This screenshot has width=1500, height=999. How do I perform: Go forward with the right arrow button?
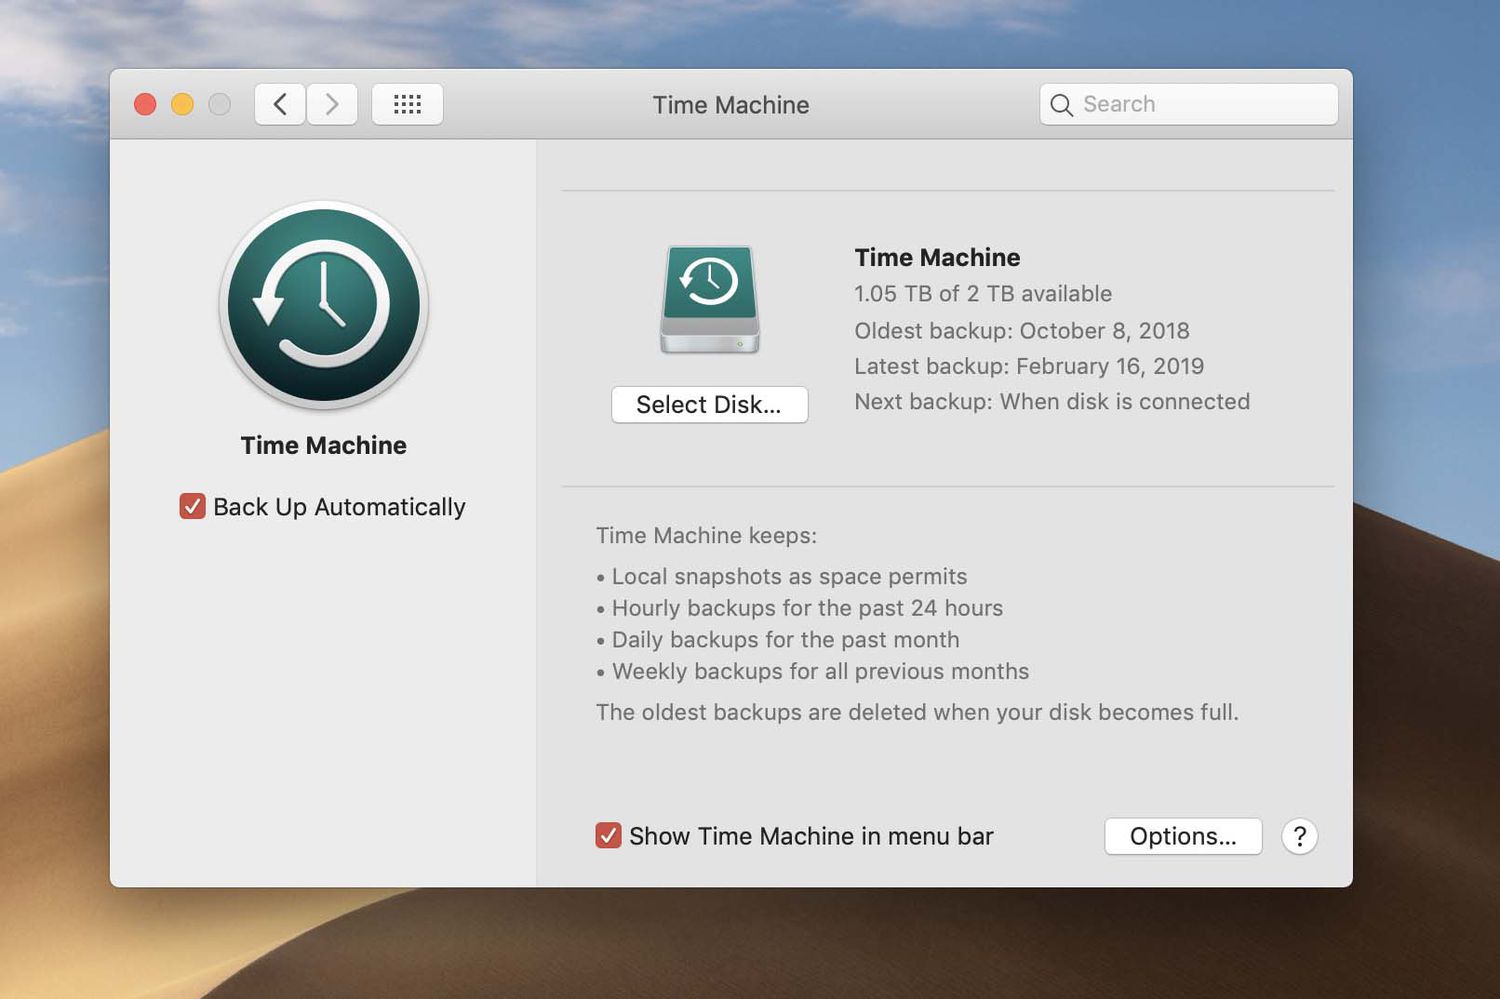point(332,104)
